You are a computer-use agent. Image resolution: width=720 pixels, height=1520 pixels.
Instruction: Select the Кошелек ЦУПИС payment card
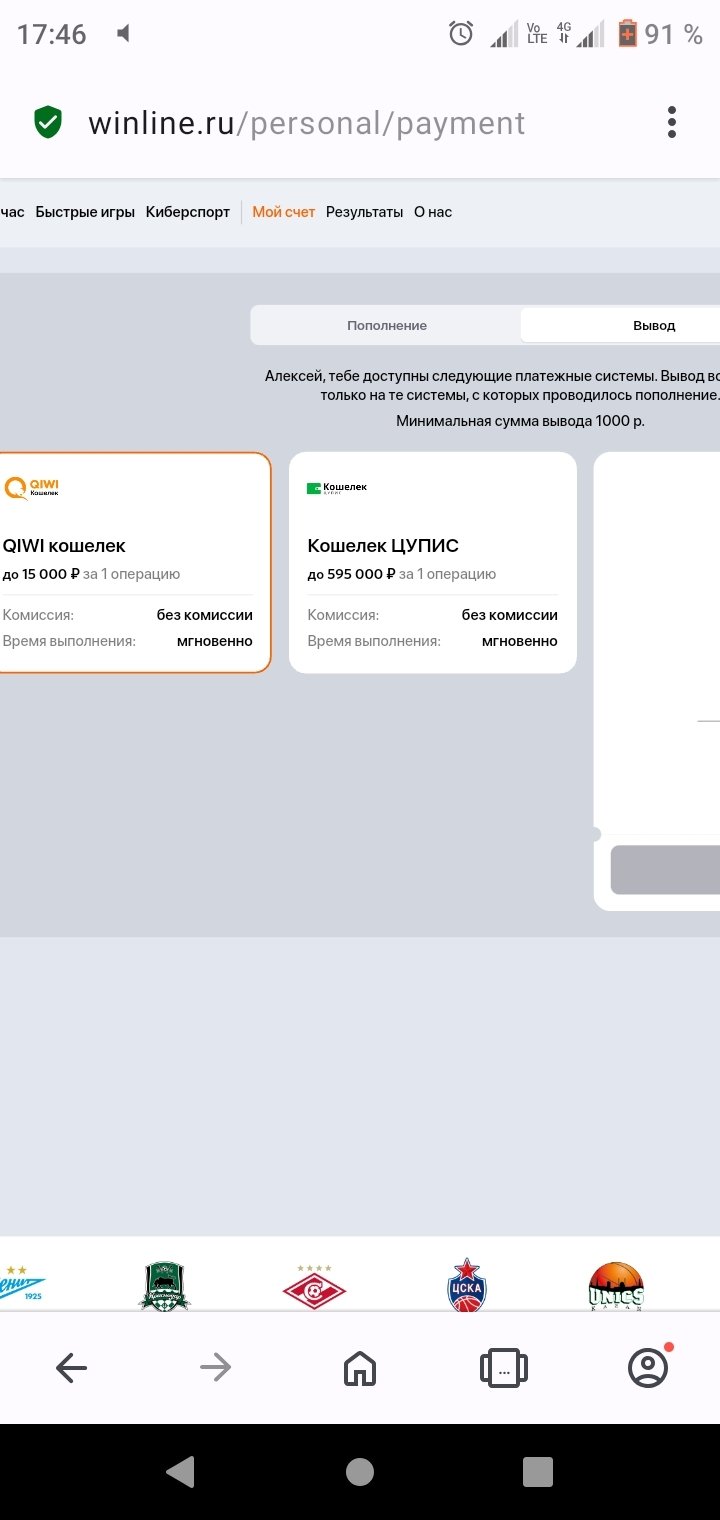click(x=432, y=562)
